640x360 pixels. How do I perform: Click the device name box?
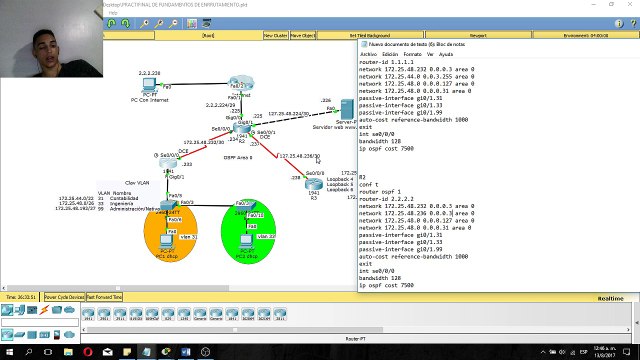(40, 322)
